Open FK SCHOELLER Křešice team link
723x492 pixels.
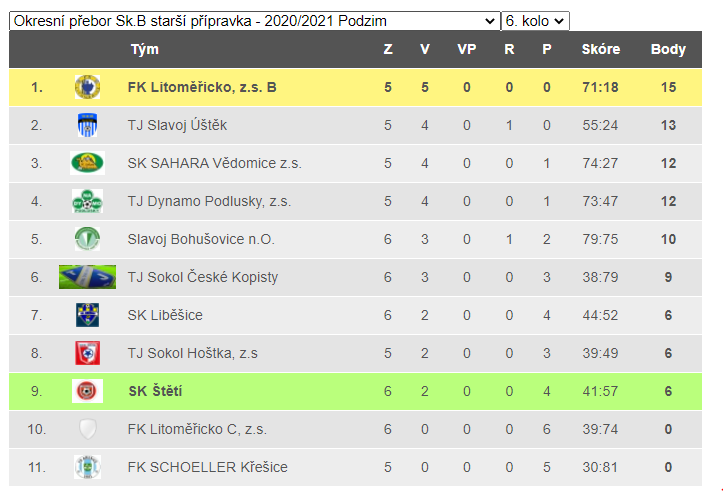pyautogui.click(x=207, y=467)
